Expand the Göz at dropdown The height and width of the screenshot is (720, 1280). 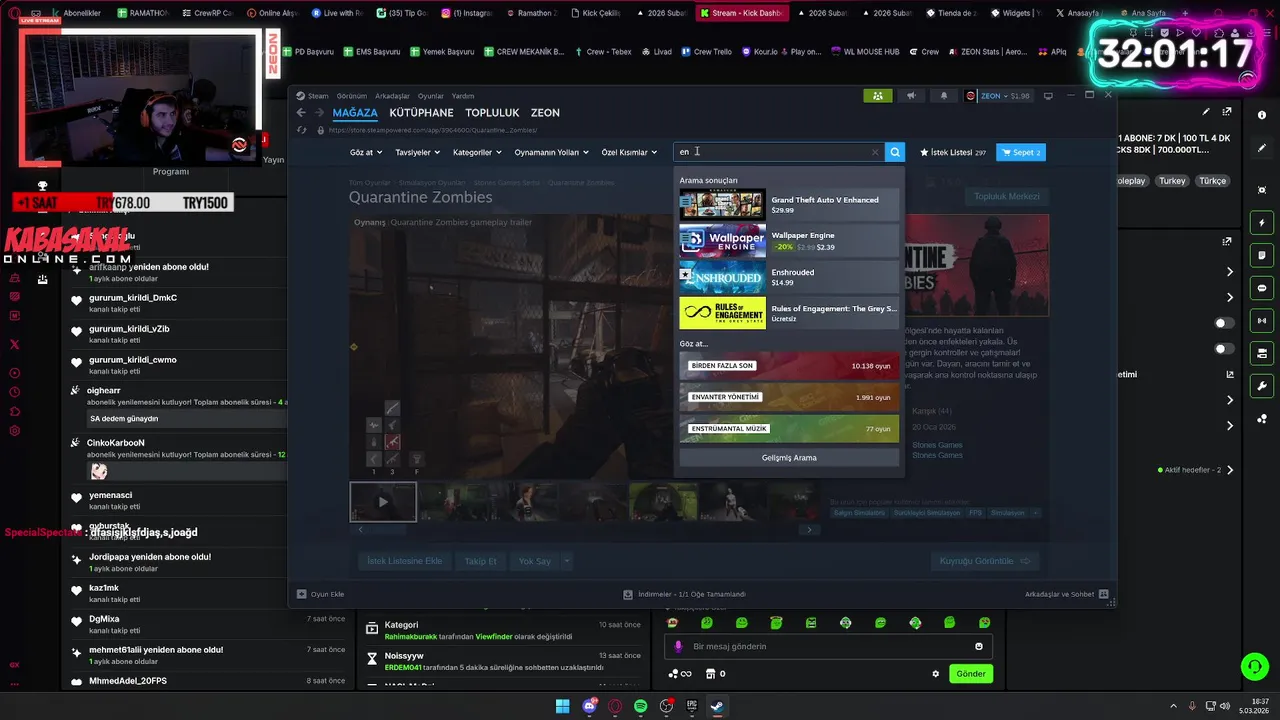point(365,152)
